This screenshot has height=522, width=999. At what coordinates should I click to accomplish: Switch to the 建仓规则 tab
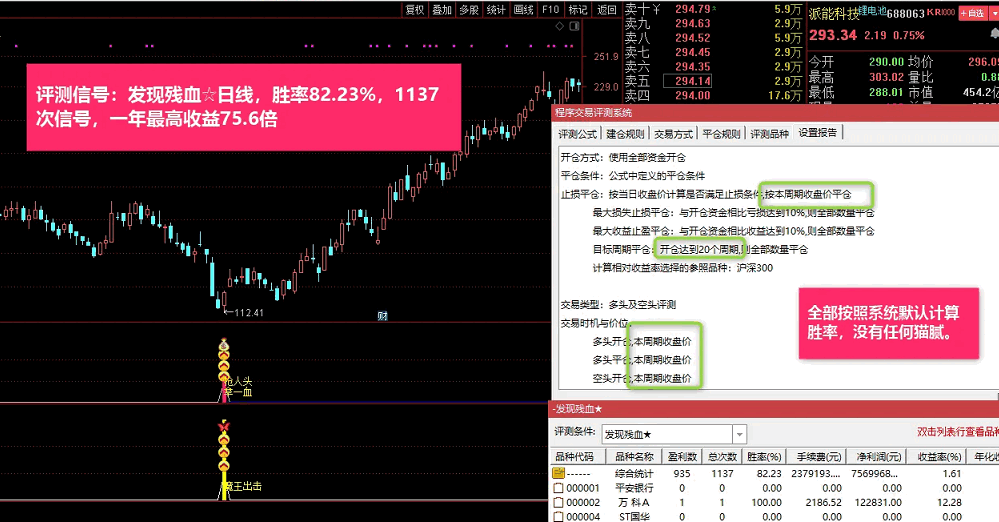(x=625, y=134)
